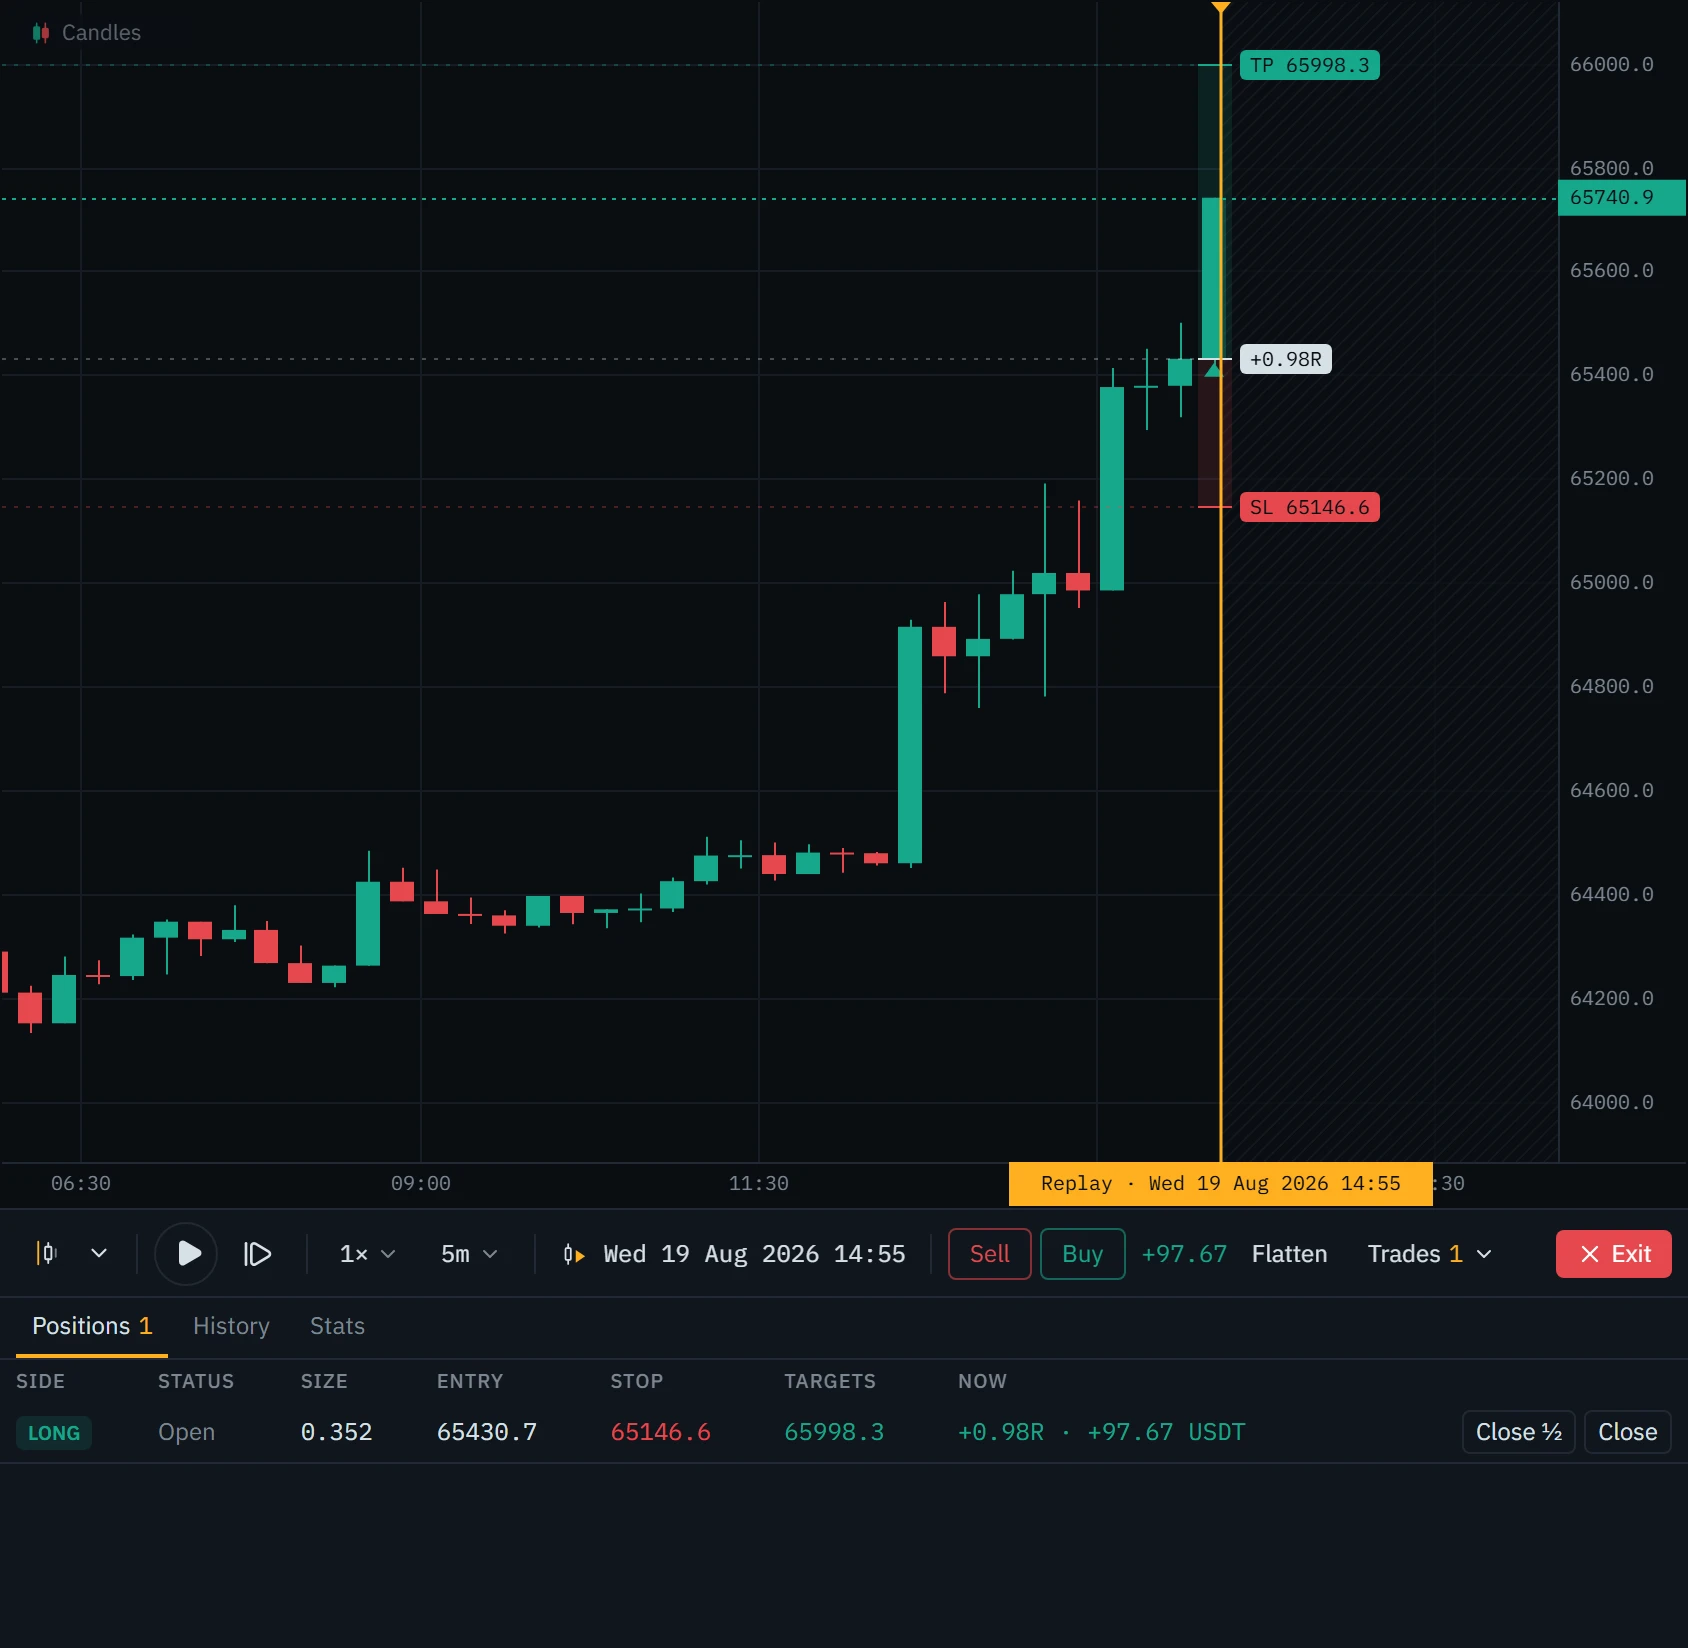Screen dimensions: 1688x1648
Task: Click the +0.98R entry label on chart
Action: pyautogui.click(x=1285, y=359)
